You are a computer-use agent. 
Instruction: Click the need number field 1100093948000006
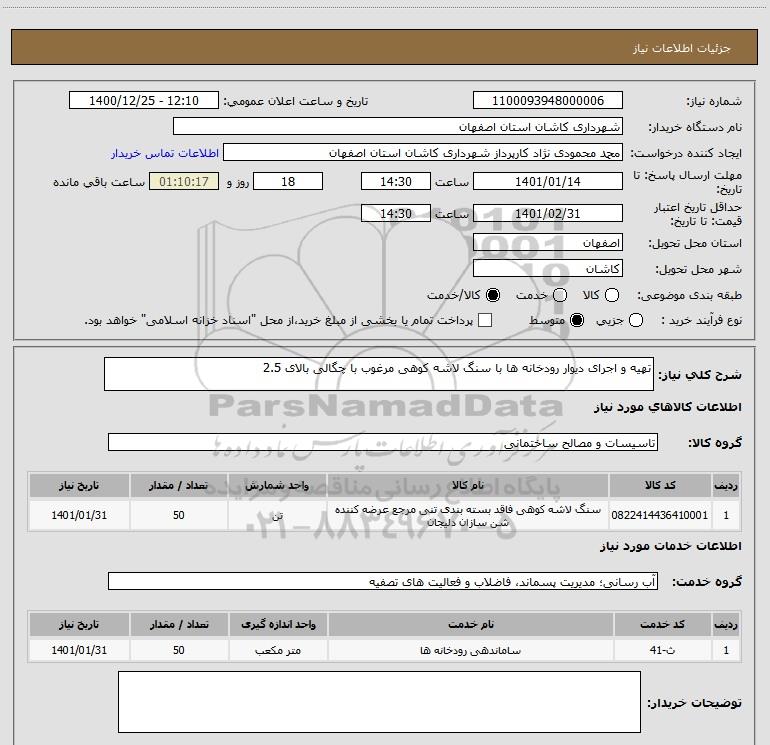coord(548,101)
